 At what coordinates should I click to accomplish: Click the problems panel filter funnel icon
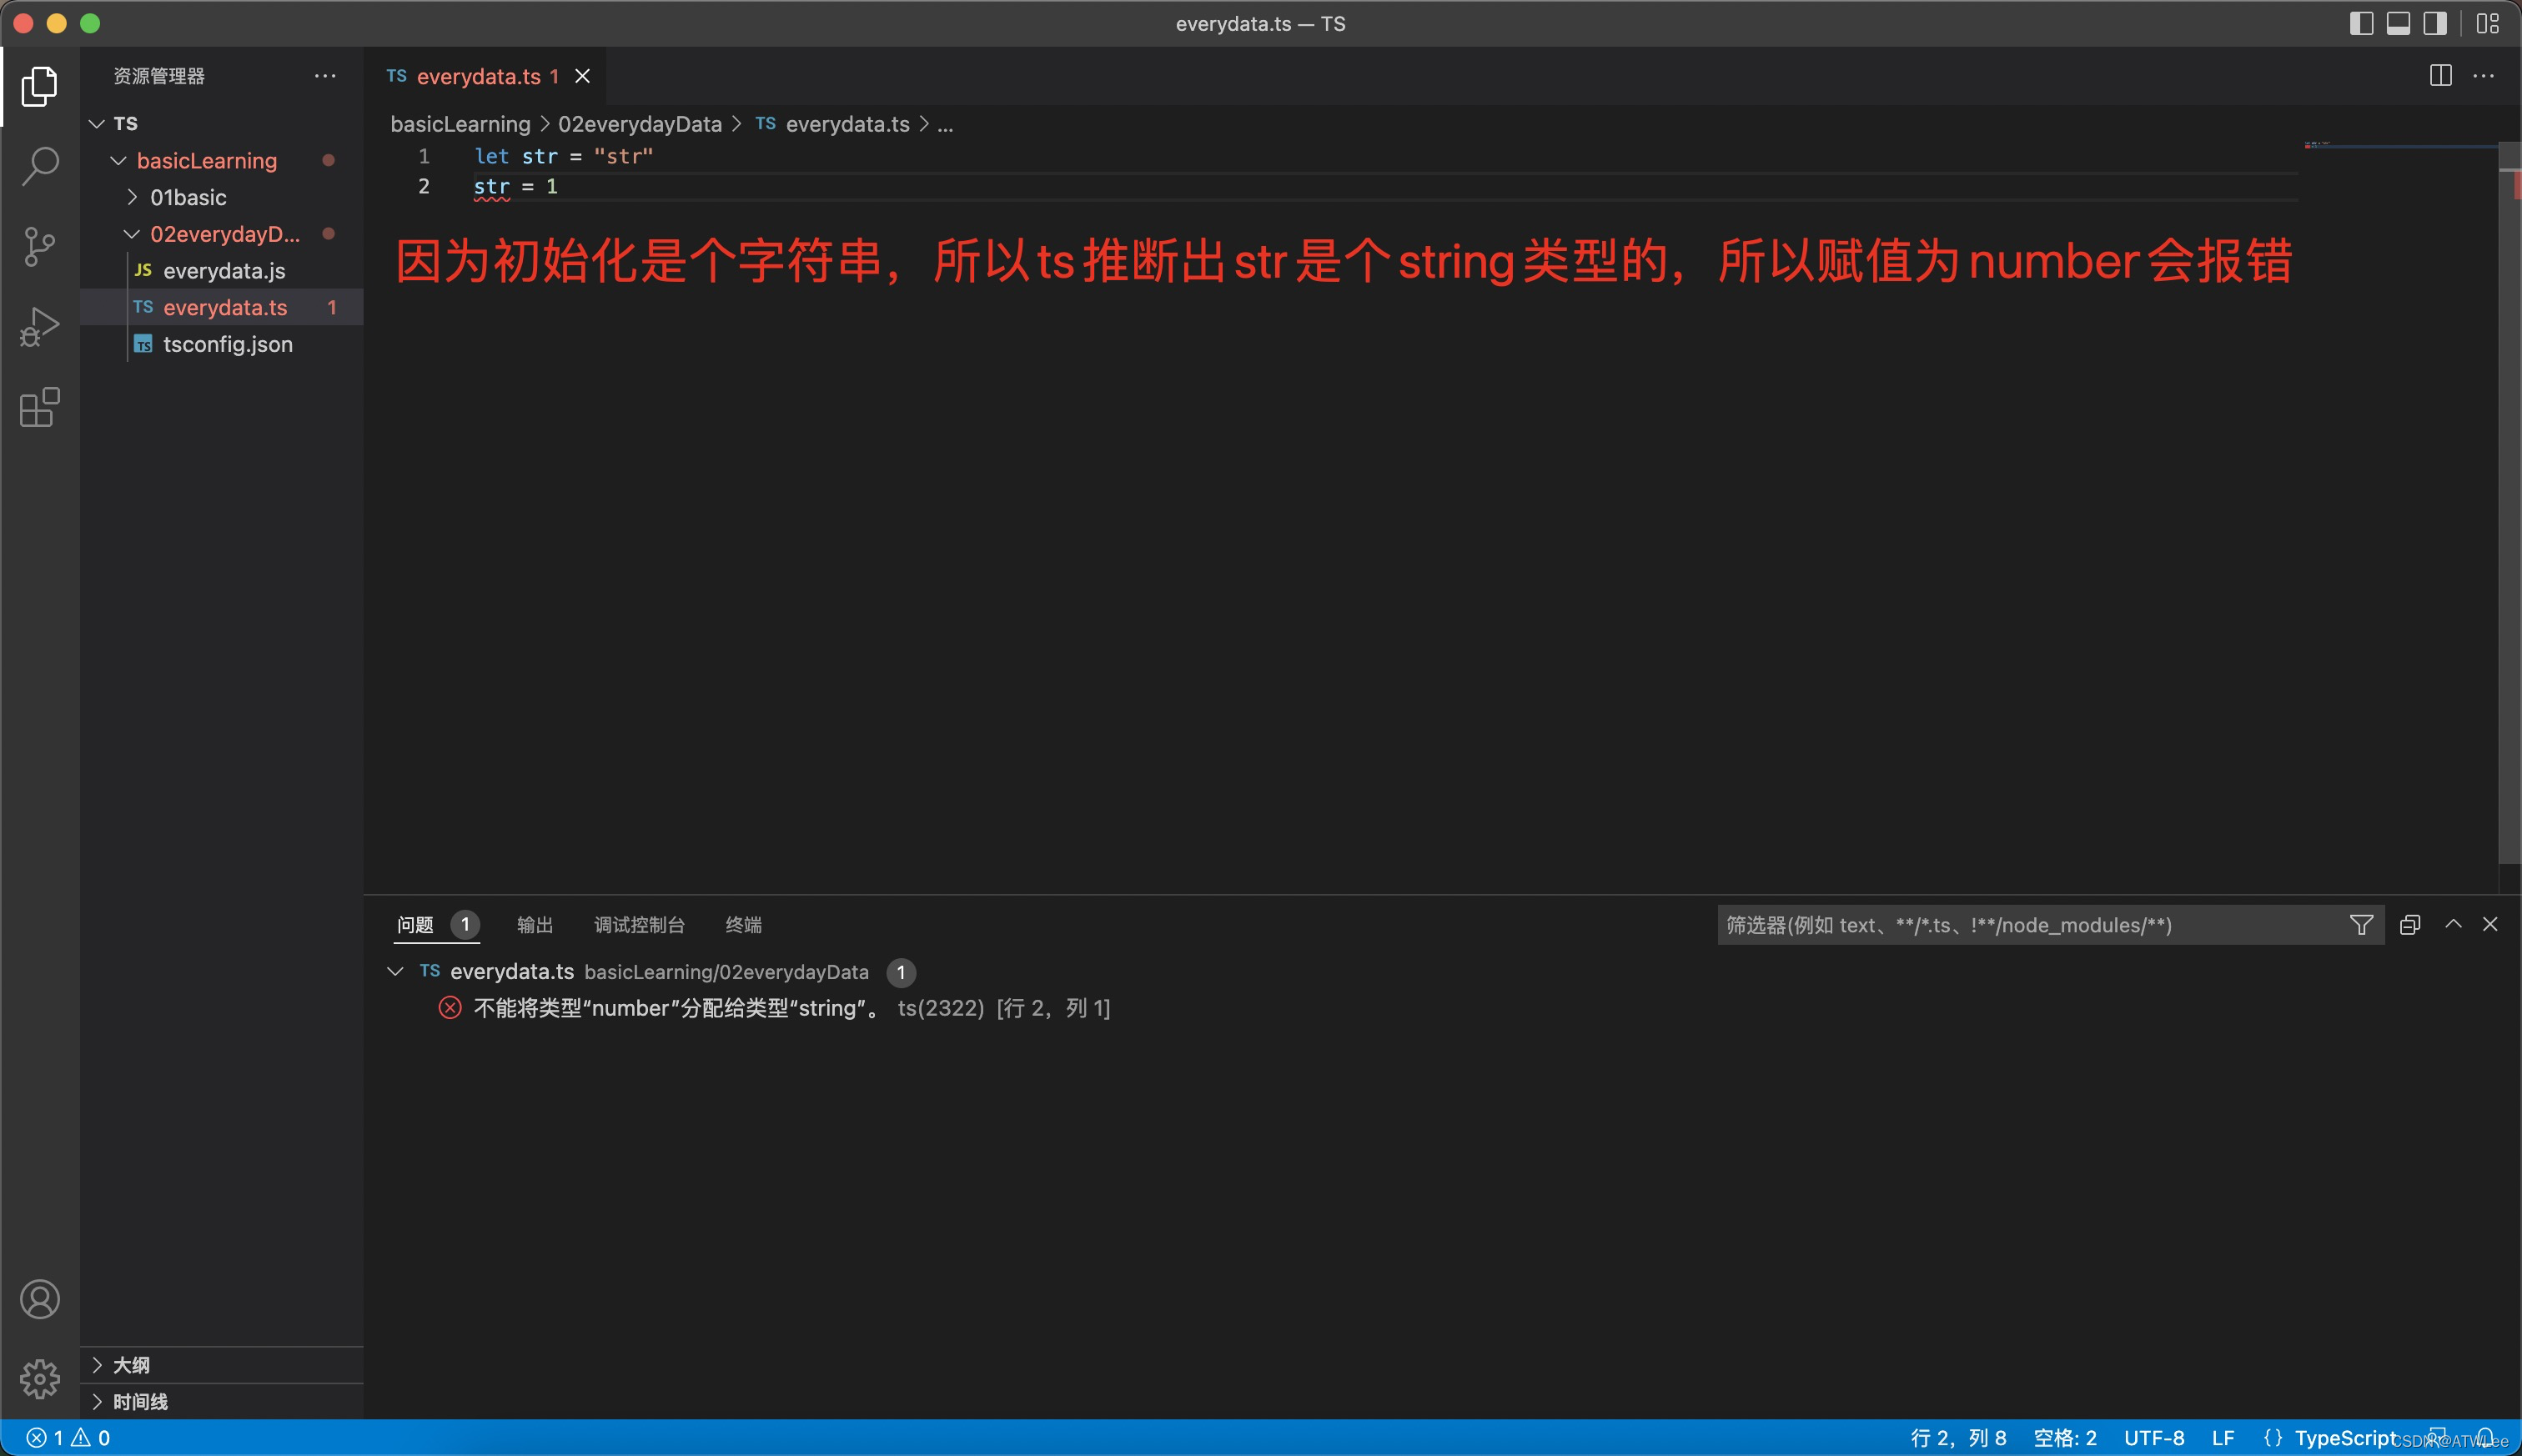2361,925
